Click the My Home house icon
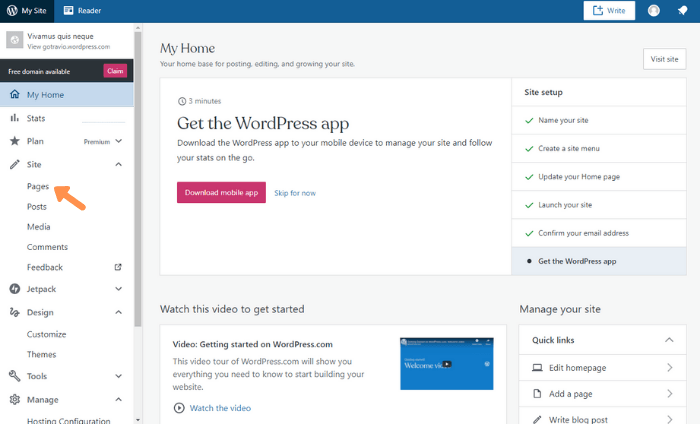Viewport: 700px width, 425px height. 15,94
